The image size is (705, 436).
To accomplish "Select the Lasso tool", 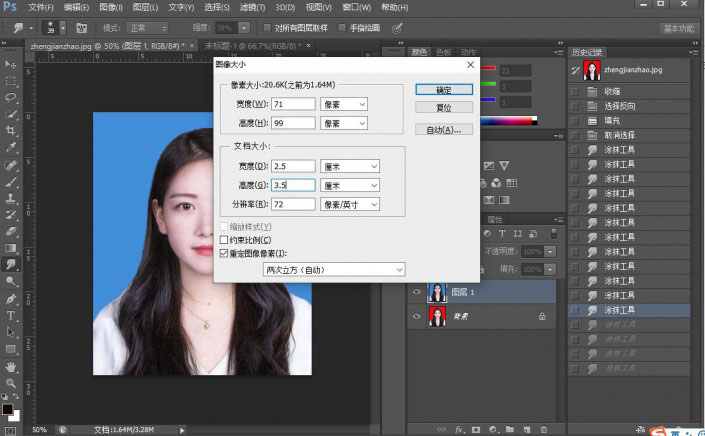I will pos(11,97).
